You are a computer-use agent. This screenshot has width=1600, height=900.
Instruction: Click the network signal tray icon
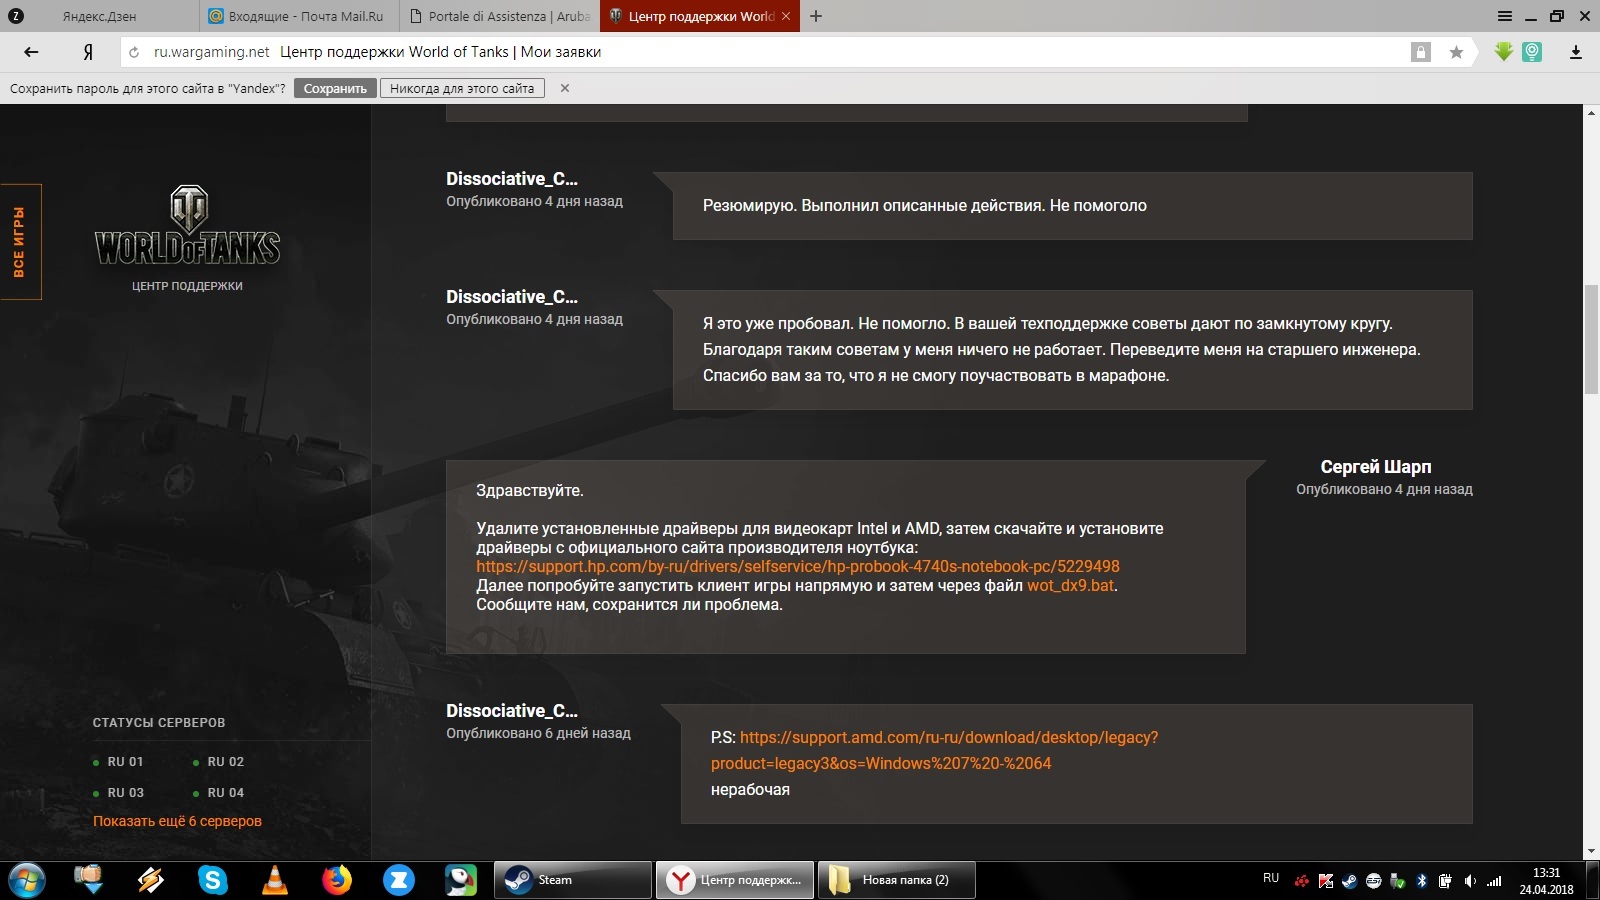coord(1494,881)
